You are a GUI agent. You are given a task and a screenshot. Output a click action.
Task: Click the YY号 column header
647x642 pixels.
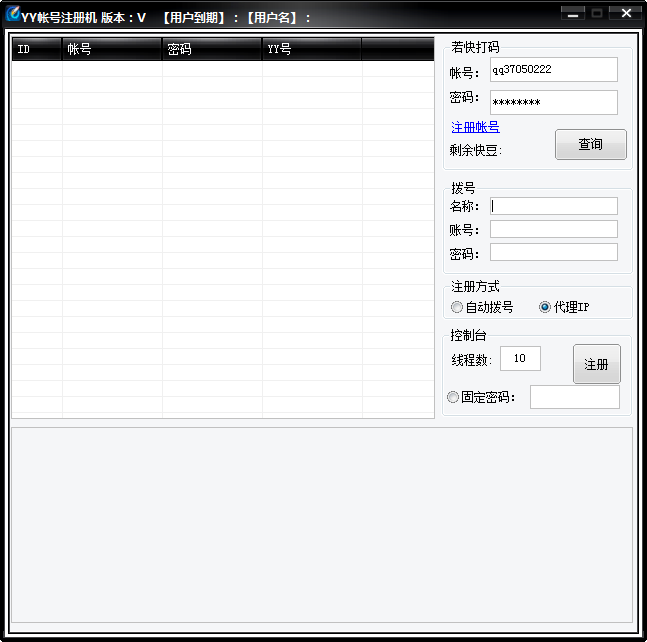tap(311, 49)
